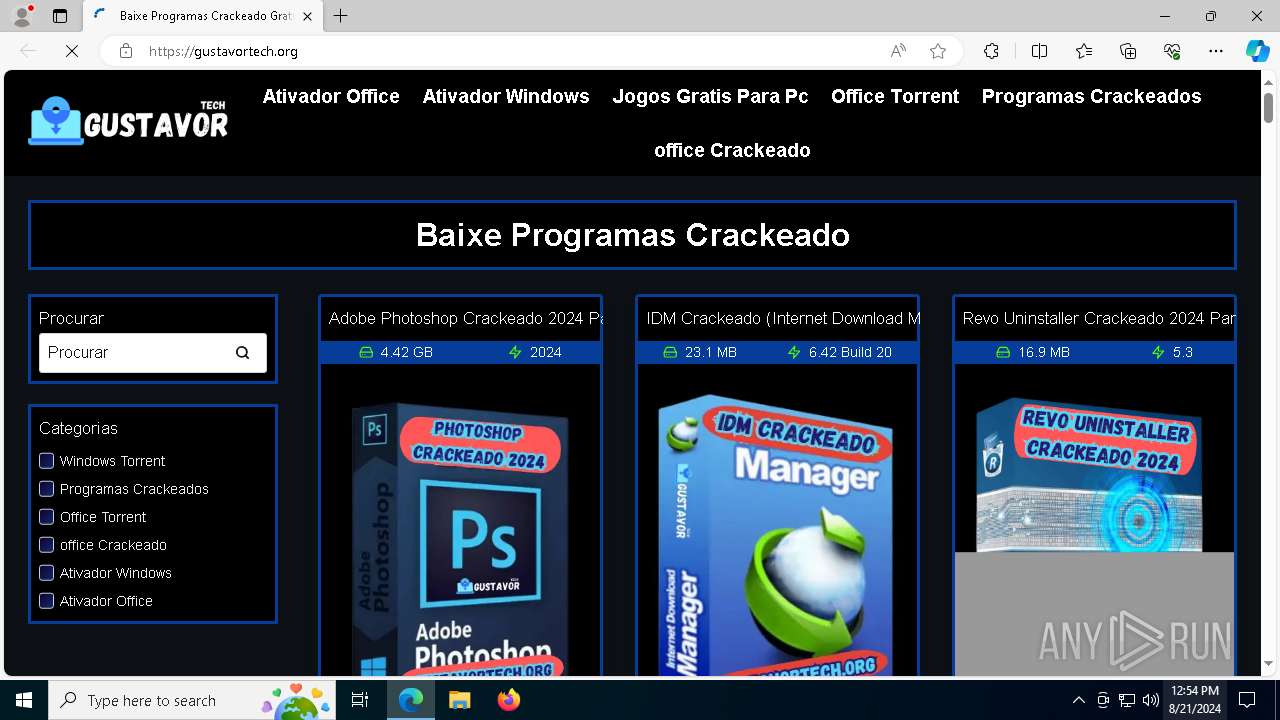1280x720 pixels.
Task: Click the Gustavor Tech site logo
Action: 128,121
